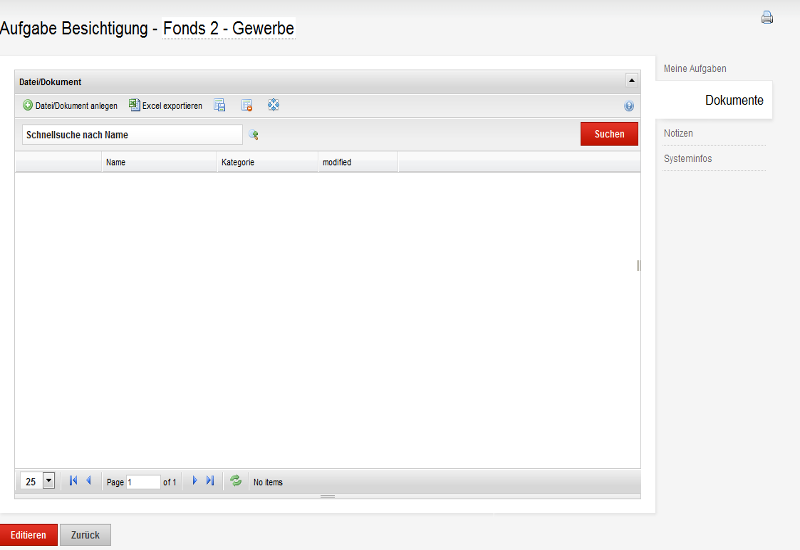Open the 'Meine Aufgaben' sidebar tab

tap(695, 69)
